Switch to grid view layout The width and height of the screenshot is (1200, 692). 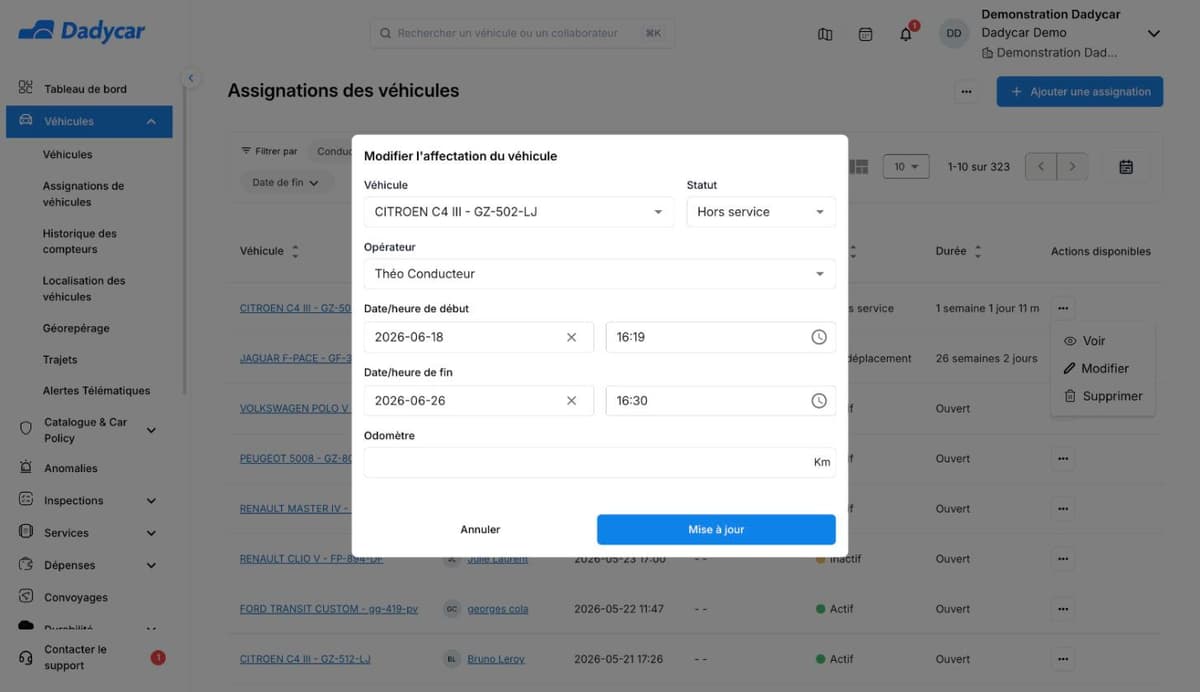858,167
